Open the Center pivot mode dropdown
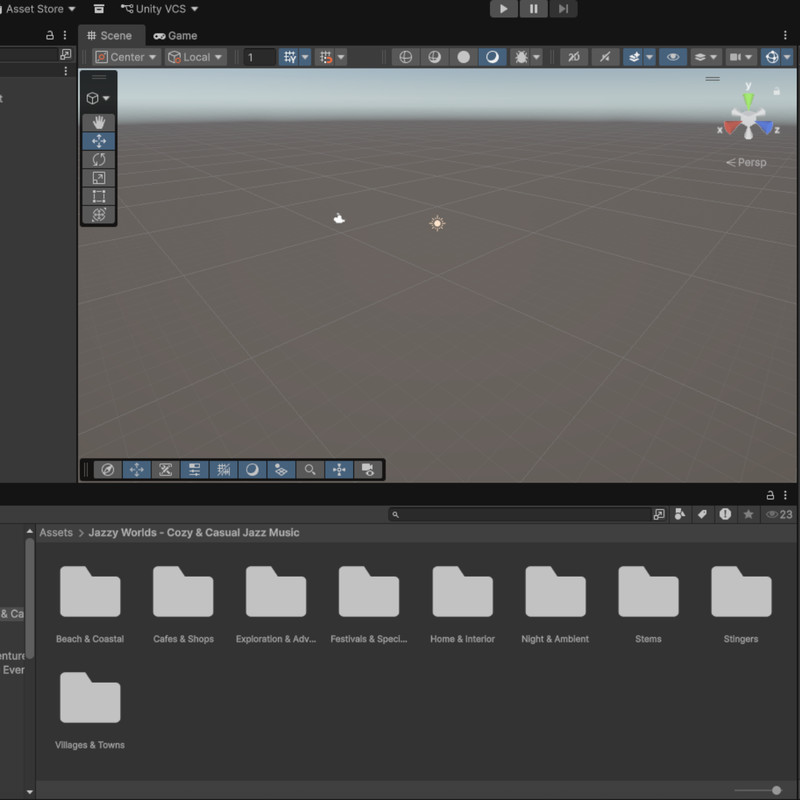 click(127, 57)
